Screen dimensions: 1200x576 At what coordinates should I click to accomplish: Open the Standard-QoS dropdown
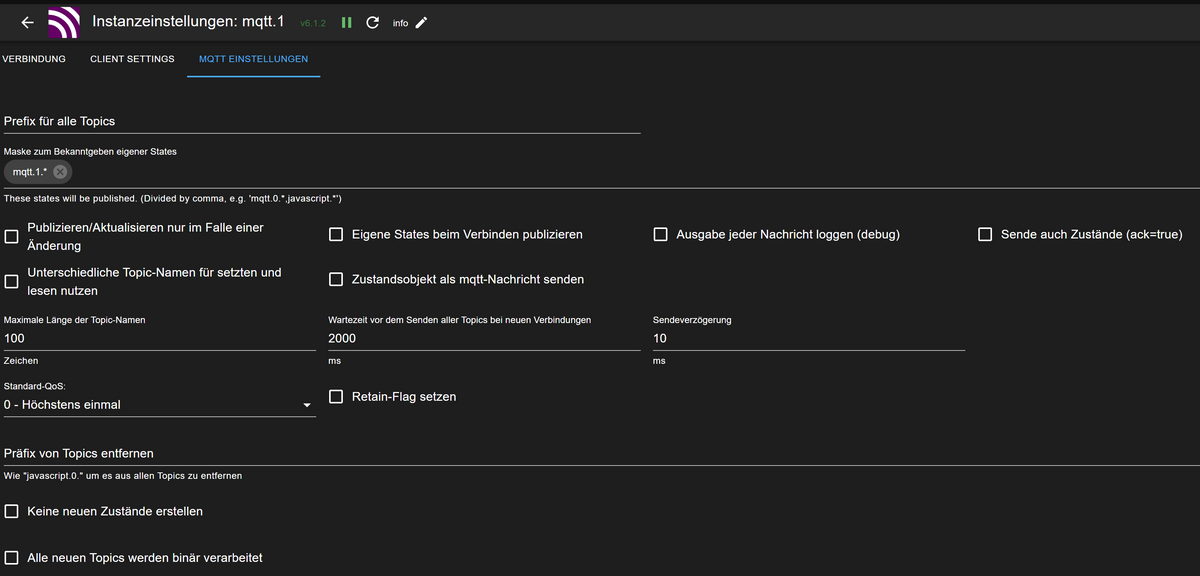(x=160, y=405)
